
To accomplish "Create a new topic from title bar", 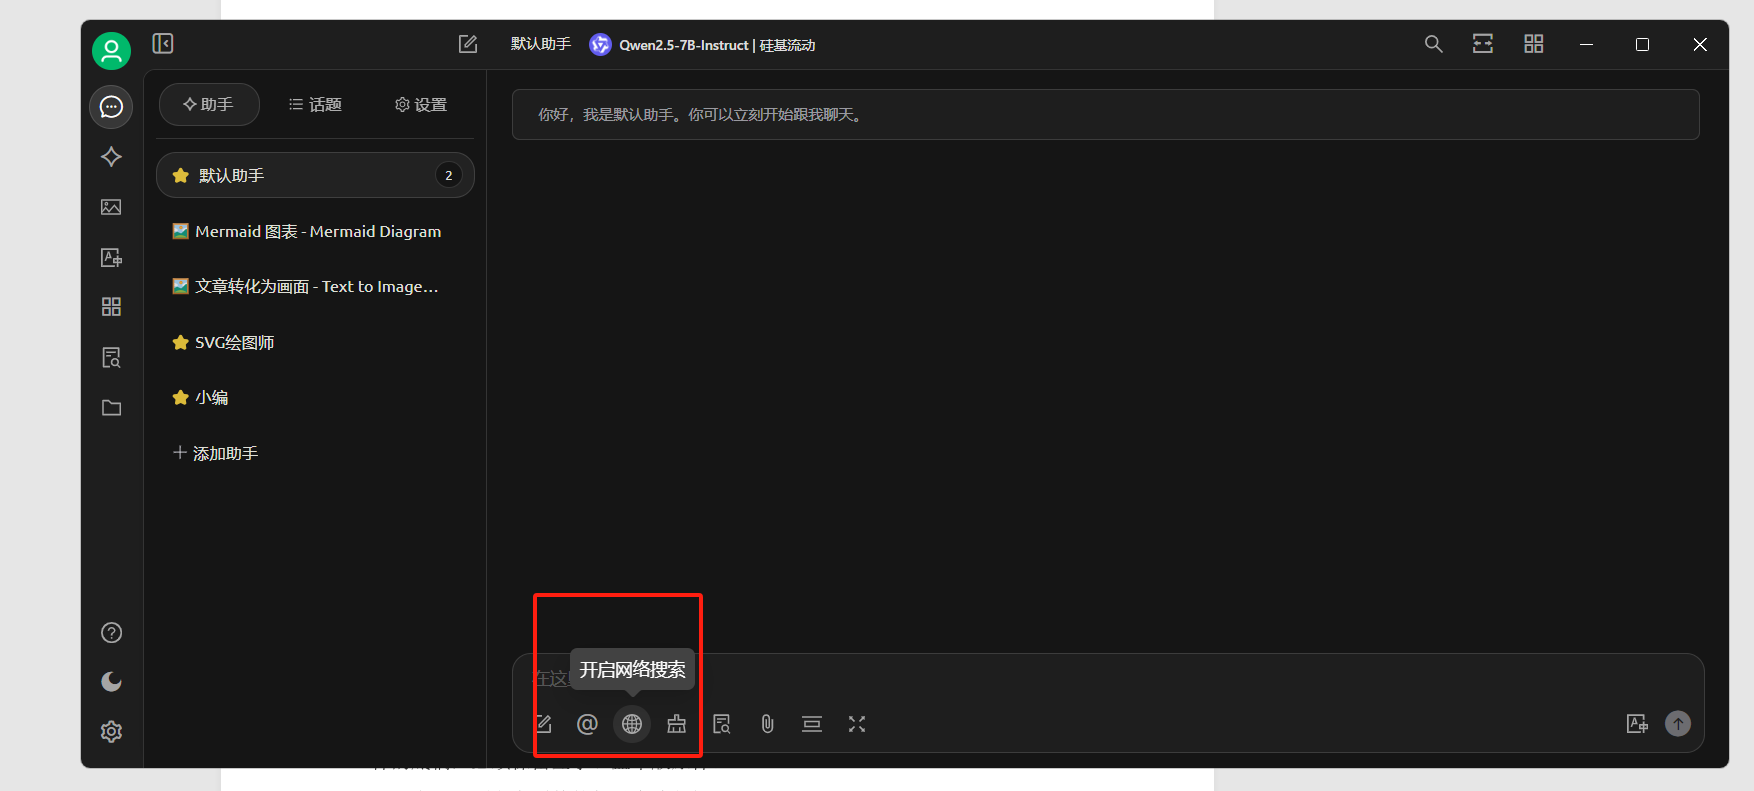I will click(x=468, y=44).
